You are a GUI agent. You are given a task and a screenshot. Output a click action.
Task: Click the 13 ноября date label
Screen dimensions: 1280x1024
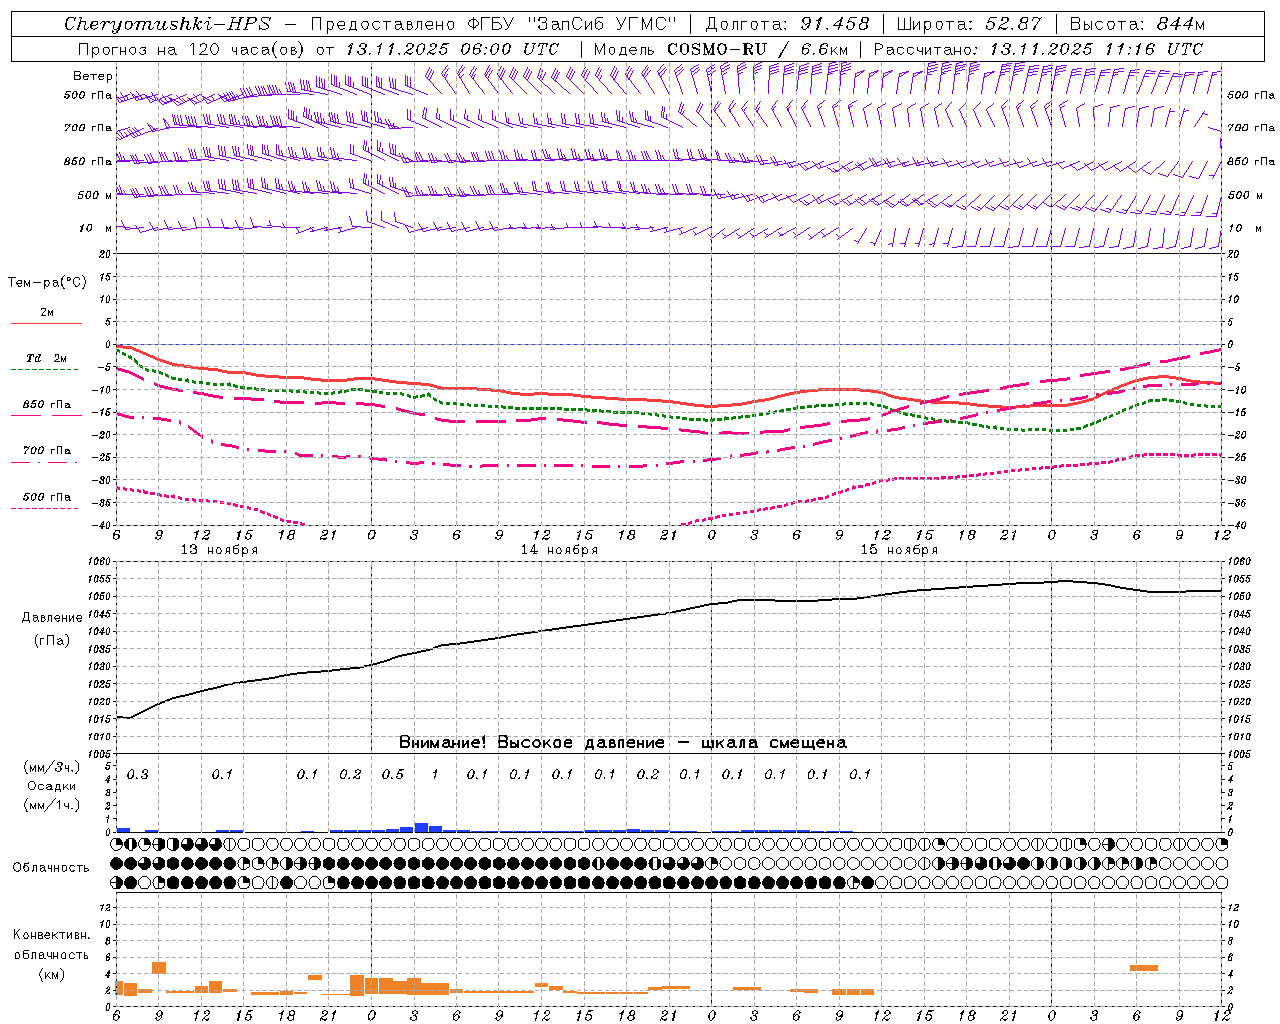219,550
